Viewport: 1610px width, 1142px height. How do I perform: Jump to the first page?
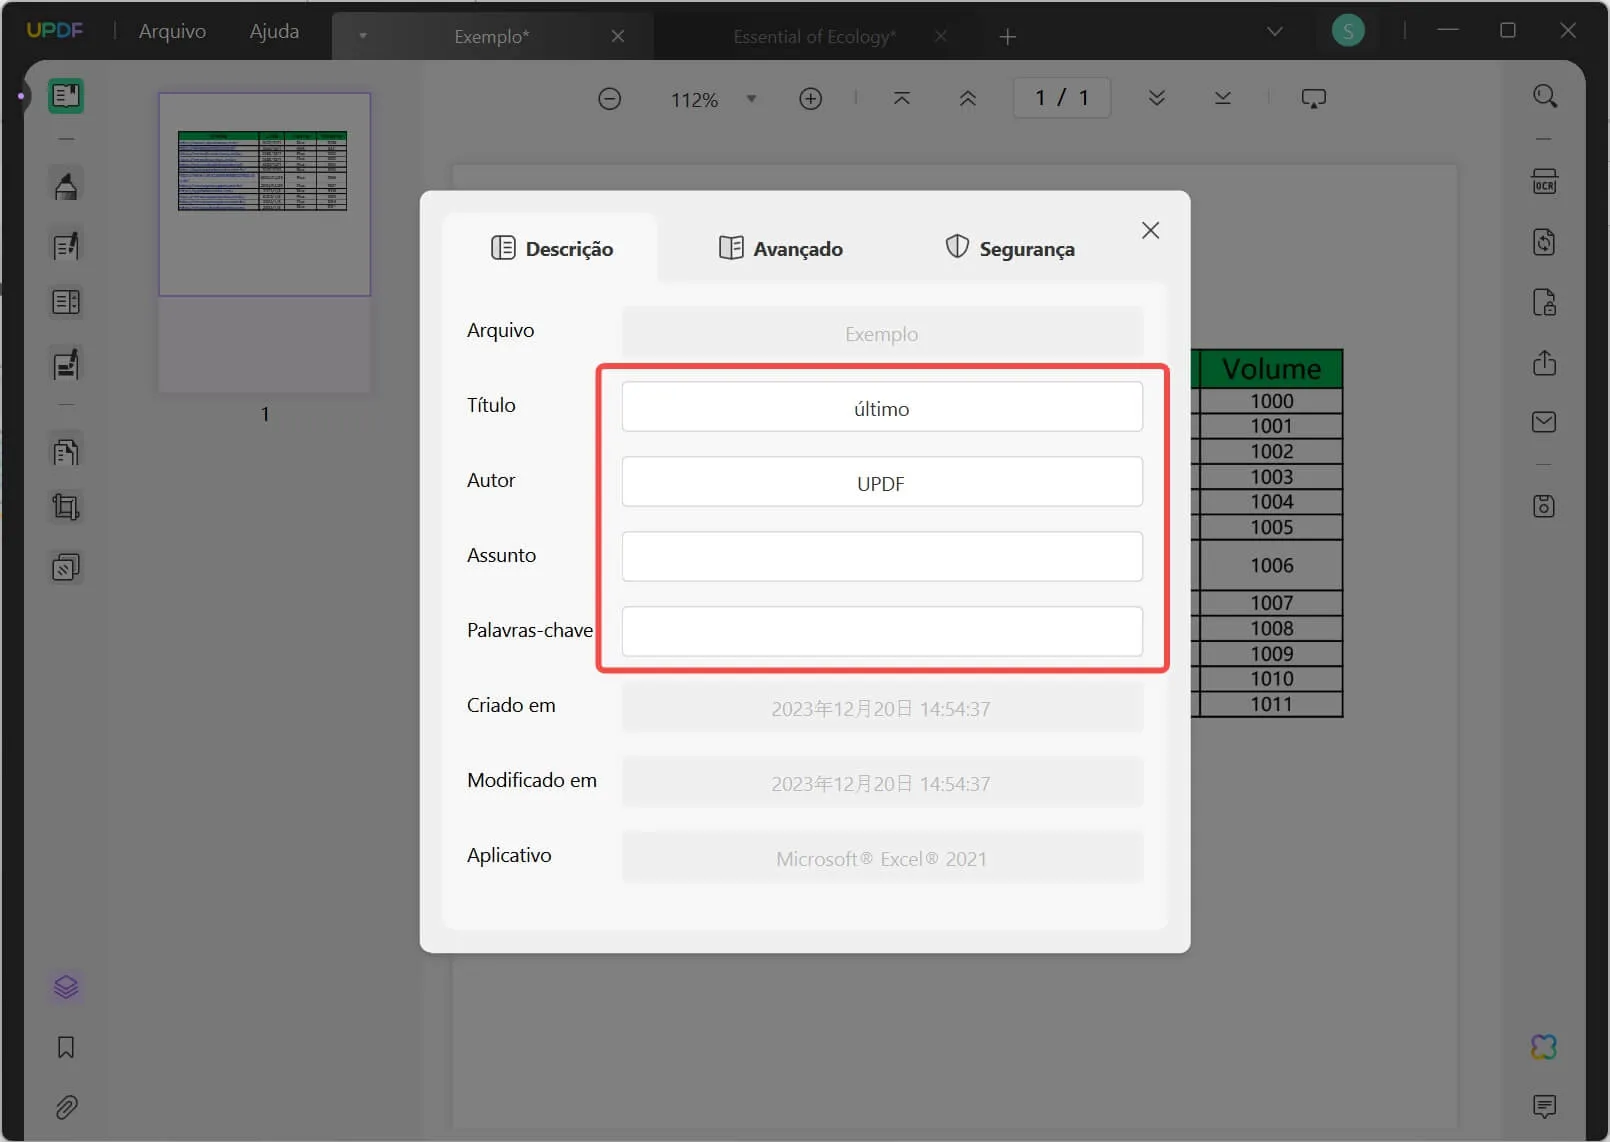(x=902, y=98)
